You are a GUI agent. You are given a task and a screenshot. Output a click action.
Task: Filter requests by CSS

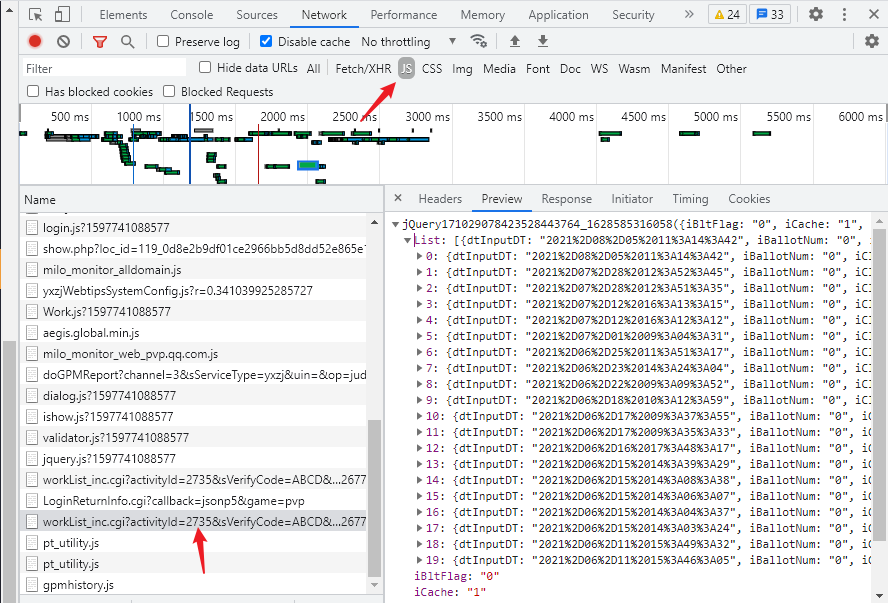(432, 69)
